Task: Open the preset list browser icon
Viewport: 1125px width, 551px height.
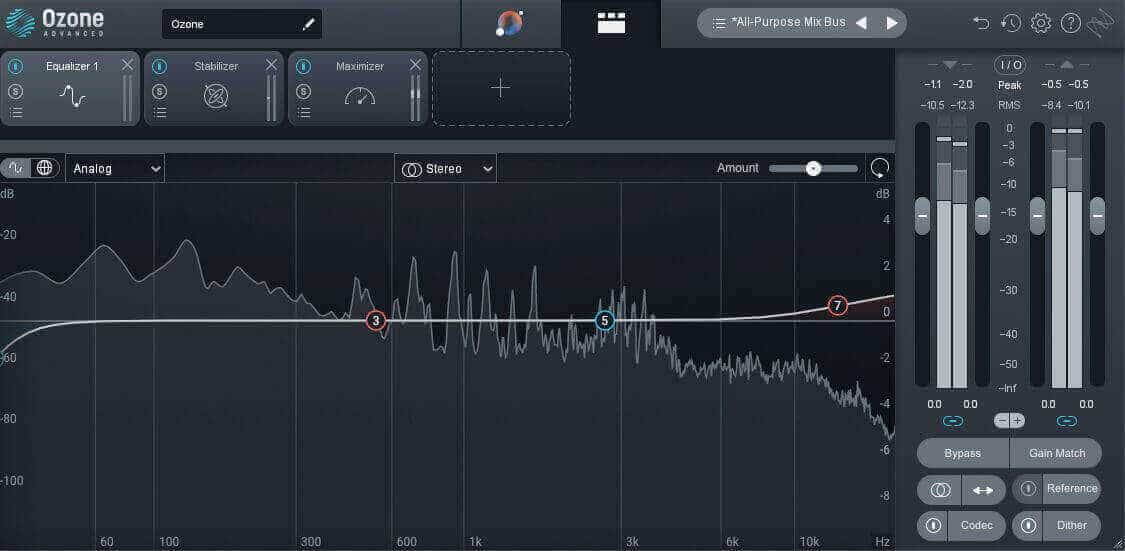Action: point(719,23)
